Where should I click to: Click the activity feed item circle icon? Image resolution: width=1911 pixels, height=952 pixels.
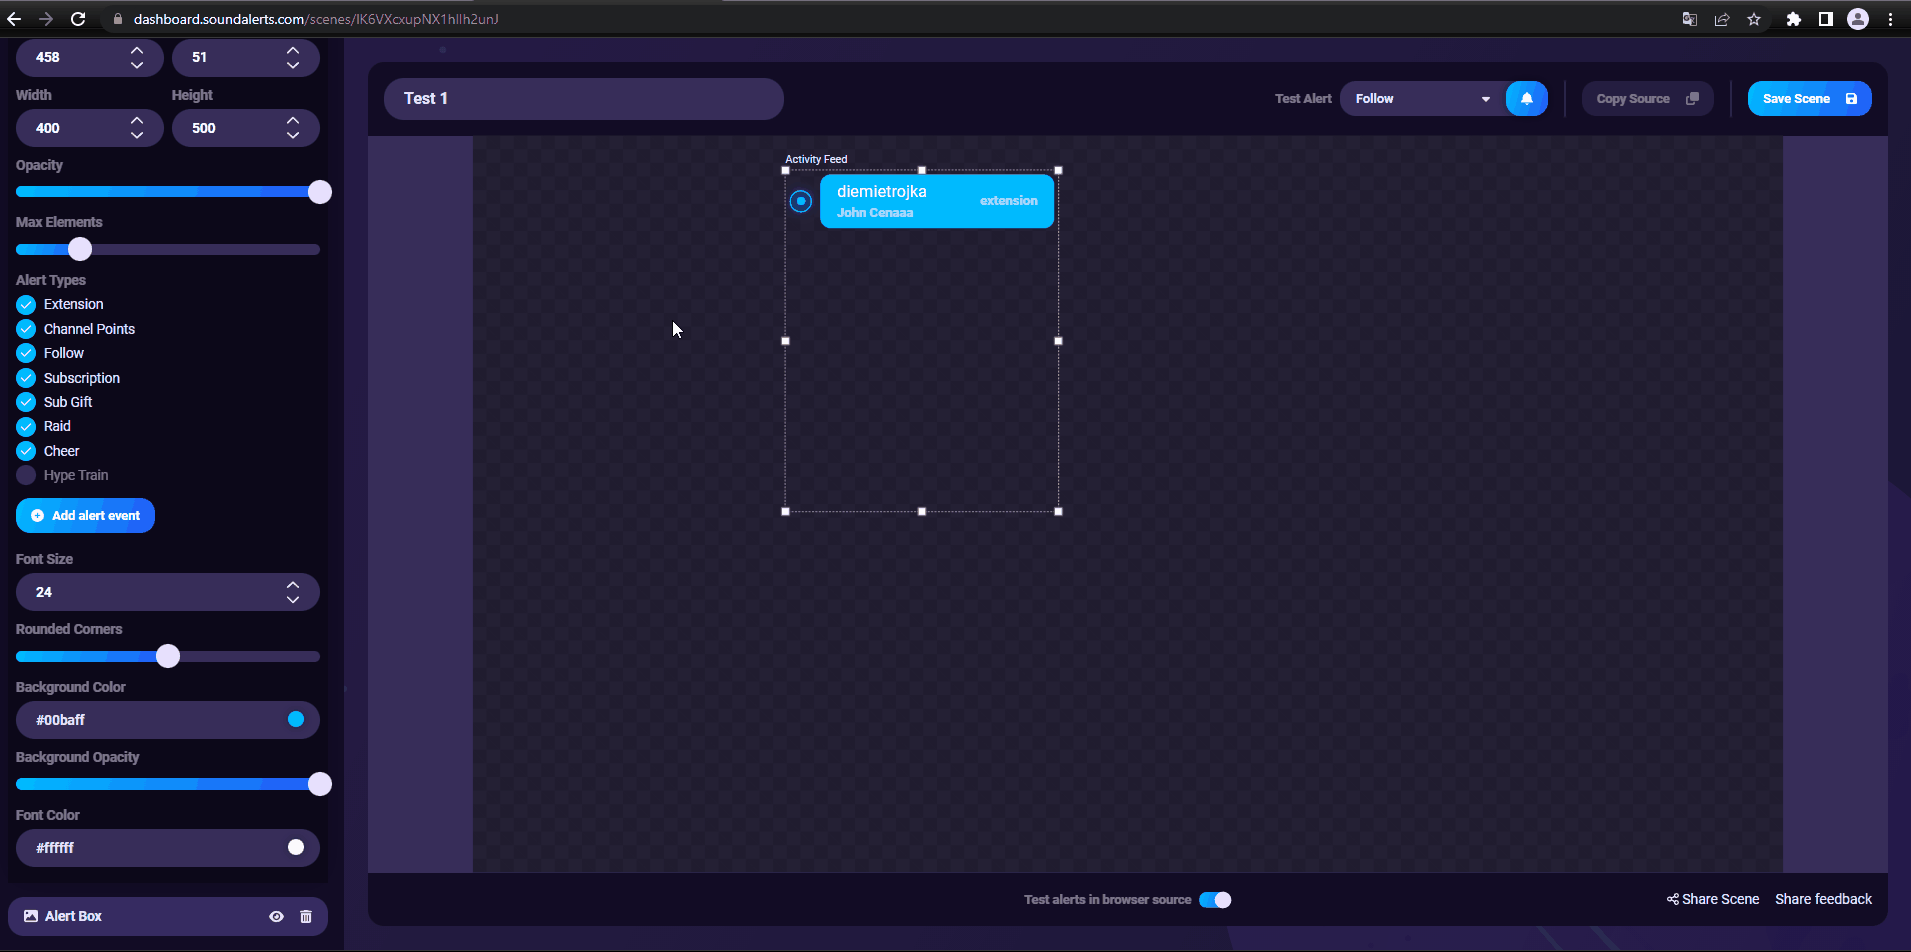coord(801,201)
